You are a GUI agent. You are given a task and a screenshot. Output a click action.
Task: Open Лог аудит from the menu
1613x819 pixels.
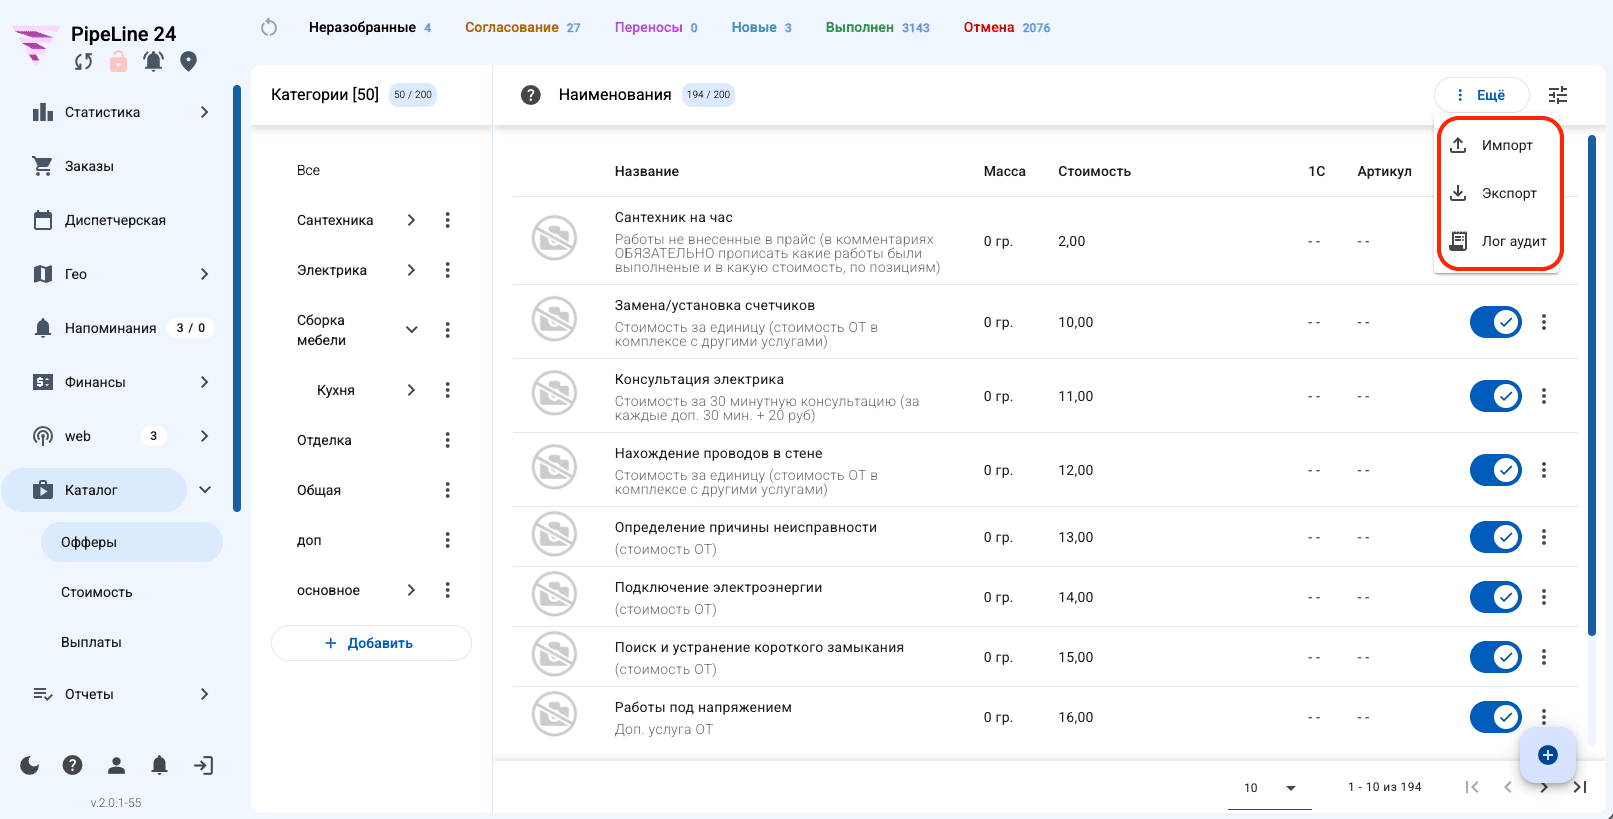(1498, 241)
